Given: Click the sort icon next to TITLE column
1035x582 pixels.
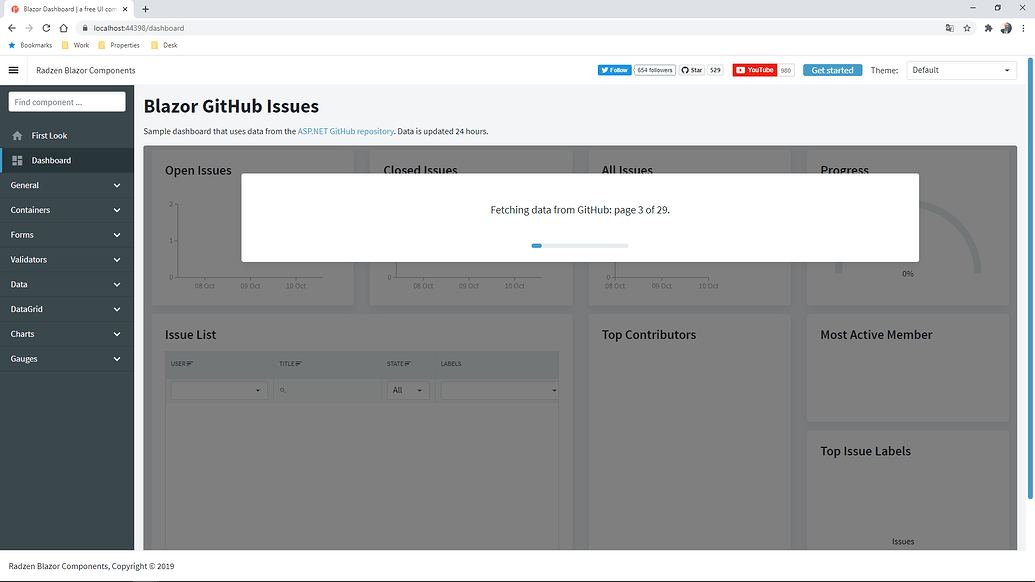Looking at the screenshot, I should coord(300,364).
